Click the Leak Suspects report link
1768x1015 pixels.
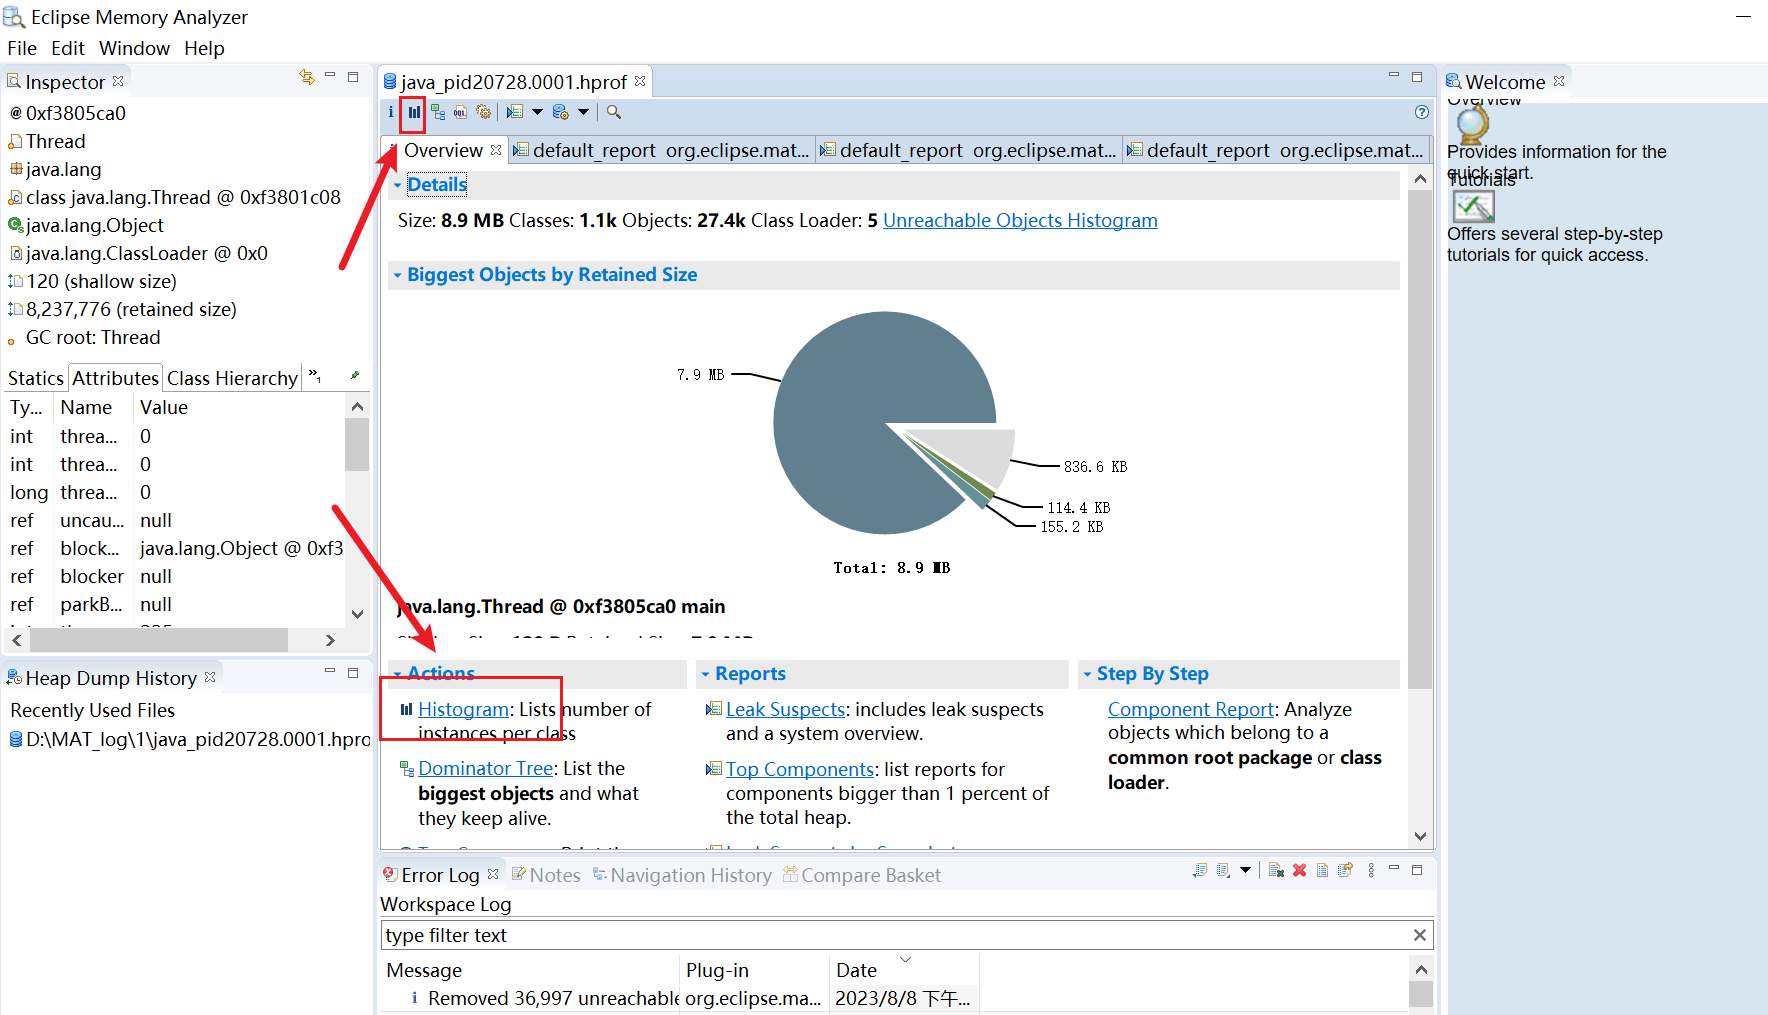785,709
